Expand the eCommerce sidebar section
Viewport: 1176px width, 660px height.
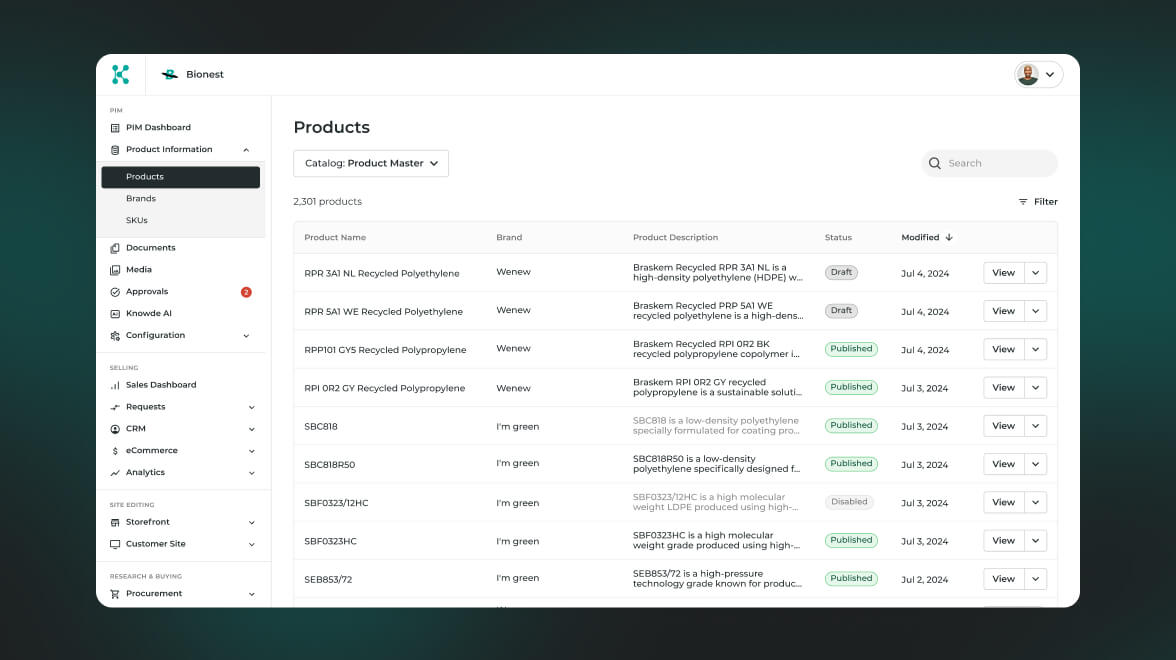tap(251, 451)
